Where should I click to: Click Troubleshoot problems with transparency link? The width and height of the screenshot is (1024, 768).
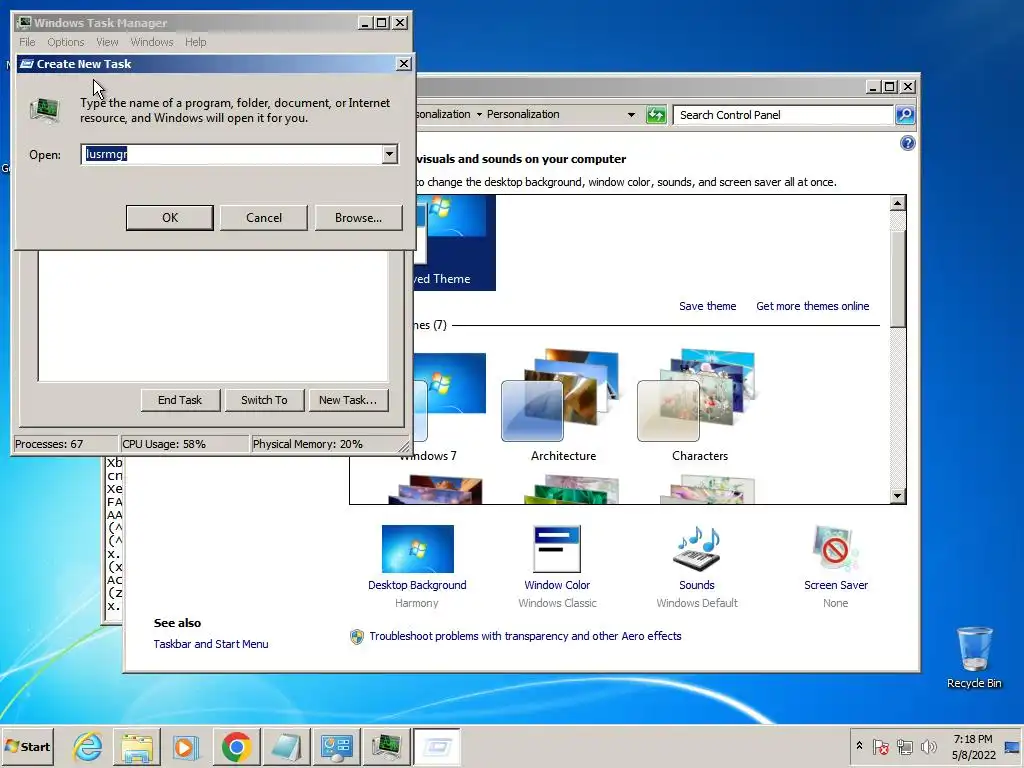point(525,636)
